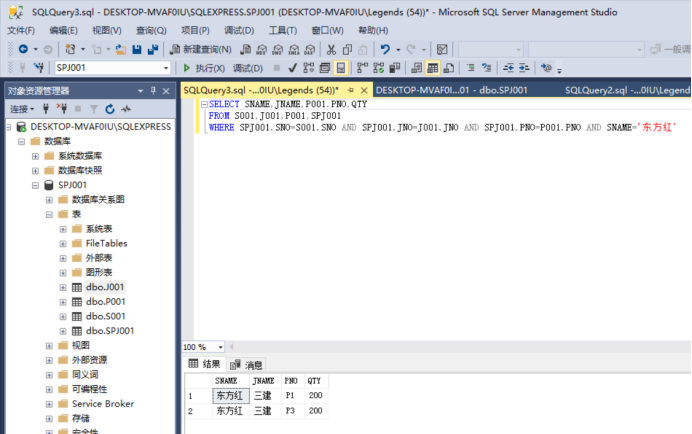This screenshot has height=434, width=692.
Task: Switch output to Results to Text
Action: click(x=416, y=68)
